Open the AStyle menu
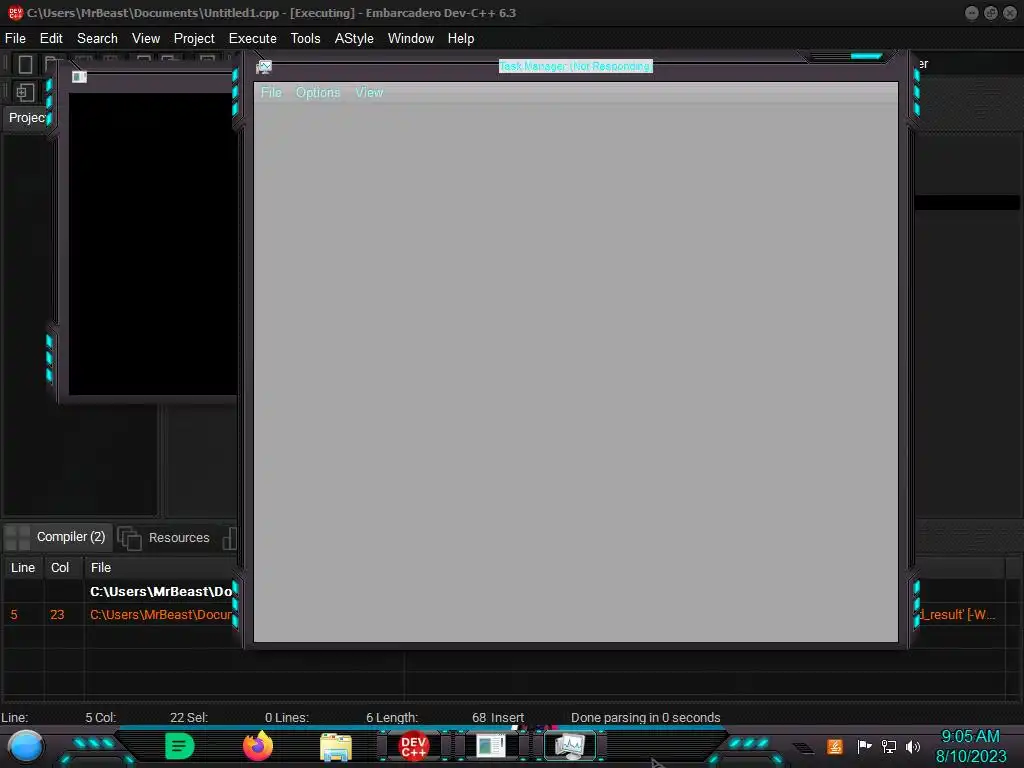The image size is (1024, 768). click(x=354, y=39)
